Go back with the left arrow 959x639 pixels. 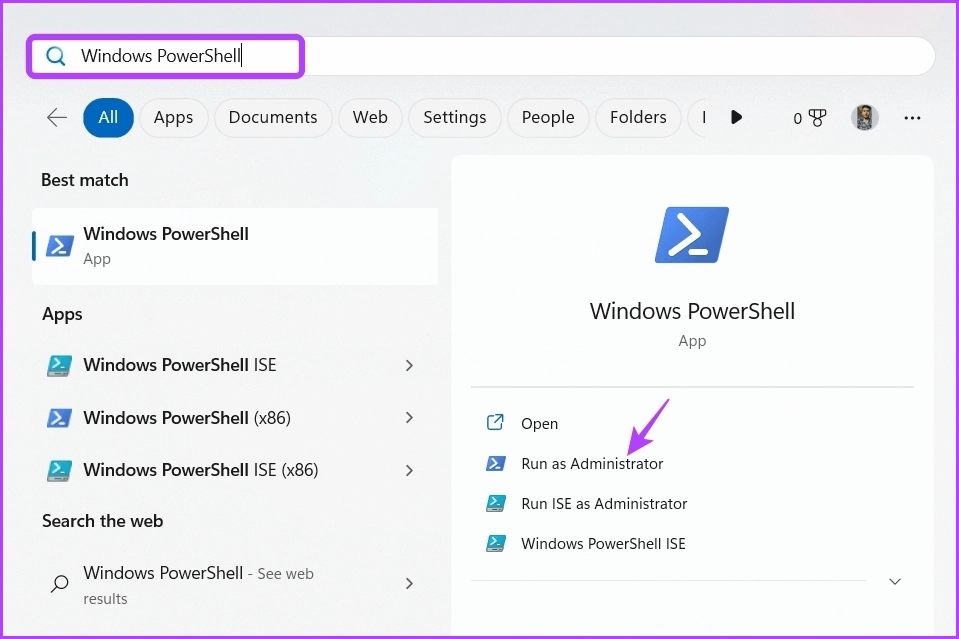point(57,117)
